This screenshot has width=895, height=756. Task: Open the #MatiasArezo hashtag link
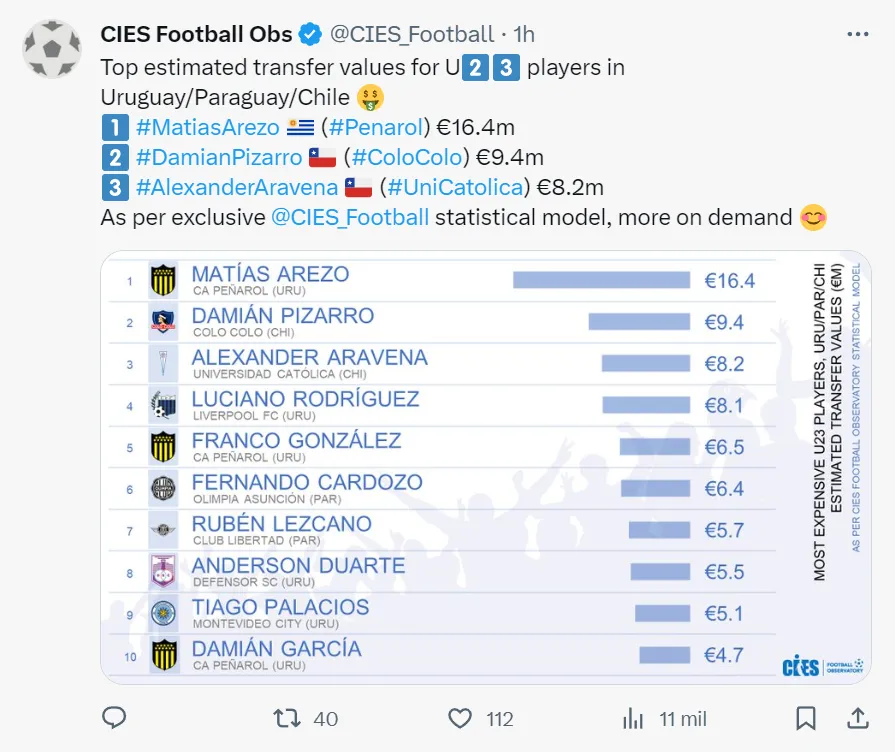[x=206, y=128]
